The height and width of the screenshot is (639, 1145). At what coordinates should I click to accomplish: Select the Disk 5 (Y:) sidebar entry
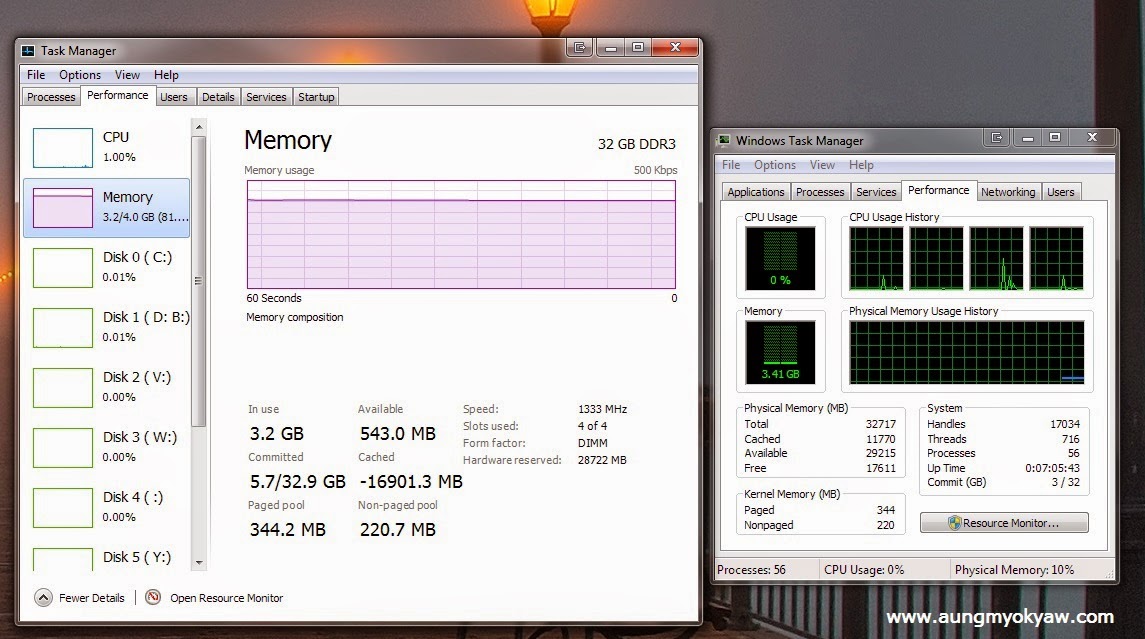[107, 559]
